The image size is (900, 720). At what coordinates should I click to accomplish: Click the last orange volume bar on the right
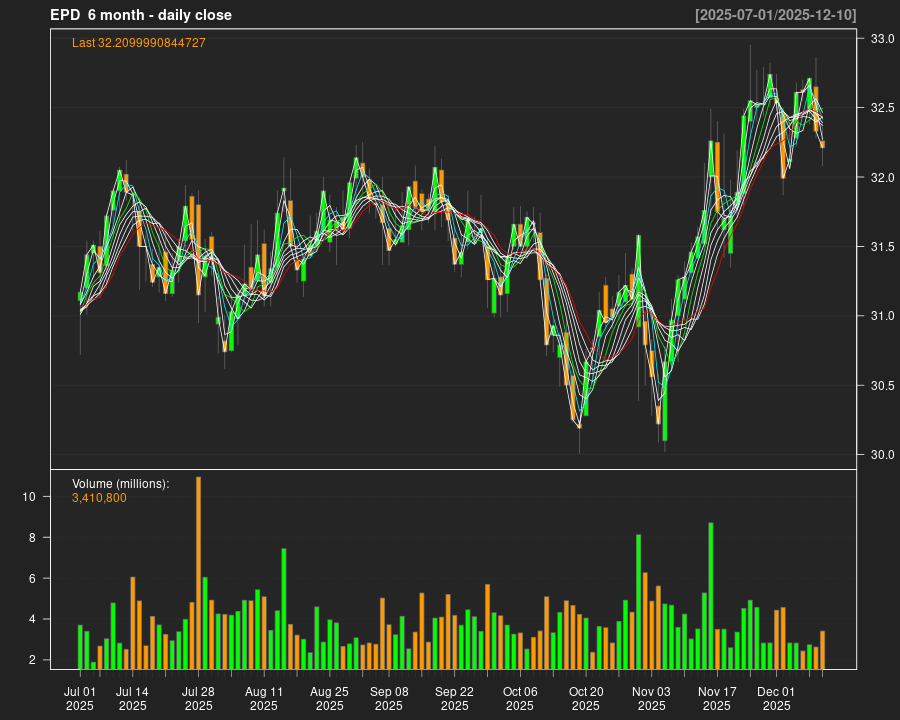(x=822, y=649)
